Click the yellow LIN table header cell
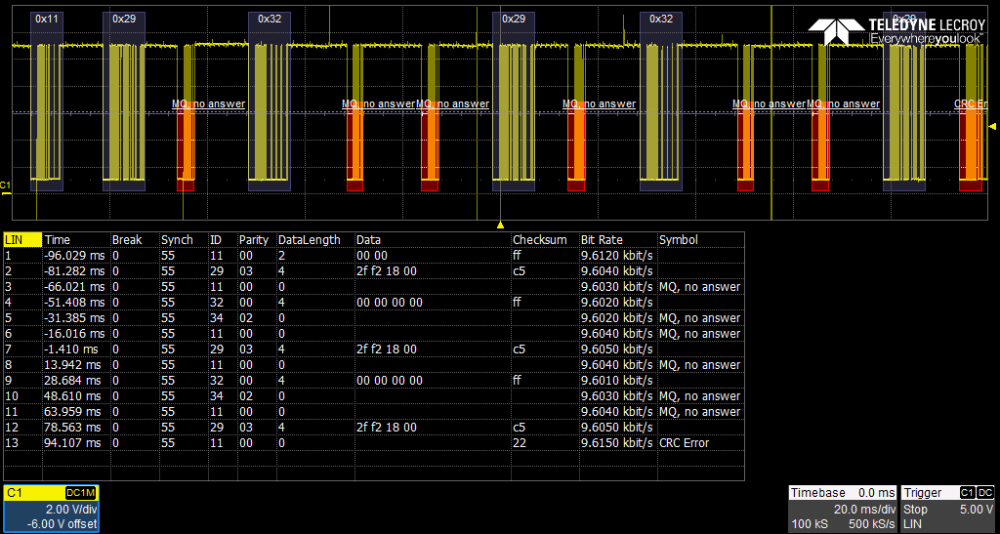The width and height of the screenshot is (1000, 534). point(22,240)
